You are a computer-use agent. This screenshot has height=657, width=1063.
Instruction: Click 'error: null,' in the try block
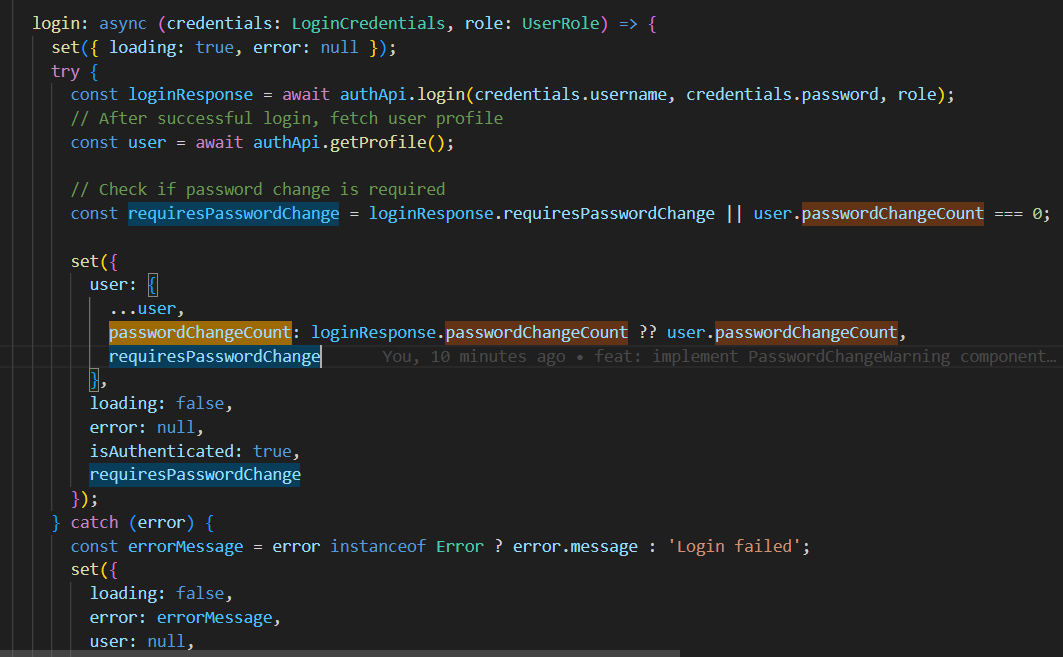tap(146, 428)
